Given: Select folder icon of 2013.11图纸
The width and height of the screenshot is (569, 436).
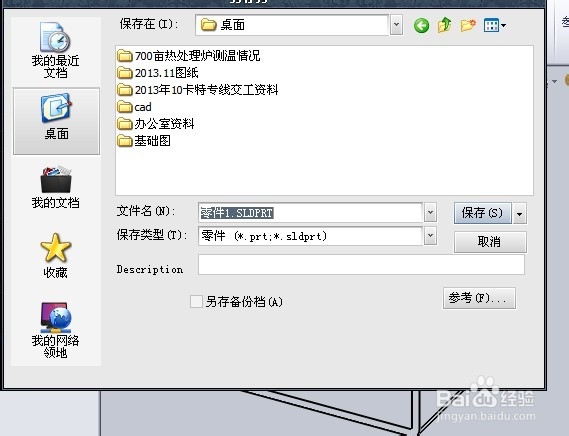Looking at the screenshot, I should click(125, 73).
